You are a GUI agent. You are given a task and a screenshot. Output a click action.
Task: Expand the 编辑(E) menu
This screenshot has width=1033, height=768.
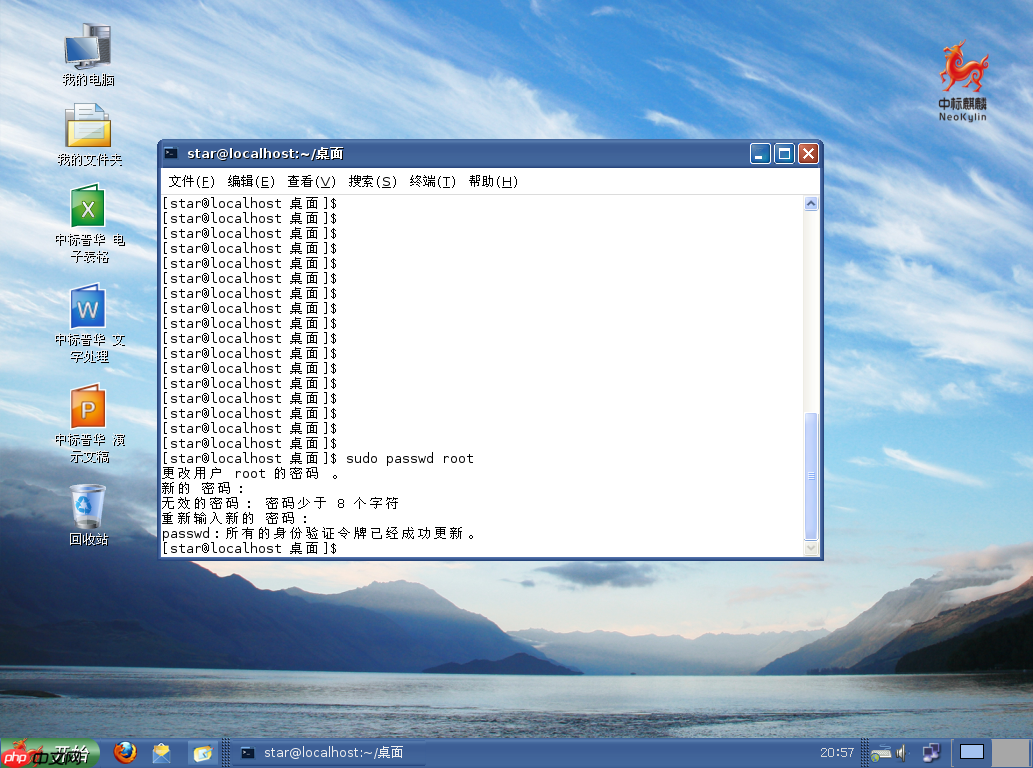pos(249,182)
